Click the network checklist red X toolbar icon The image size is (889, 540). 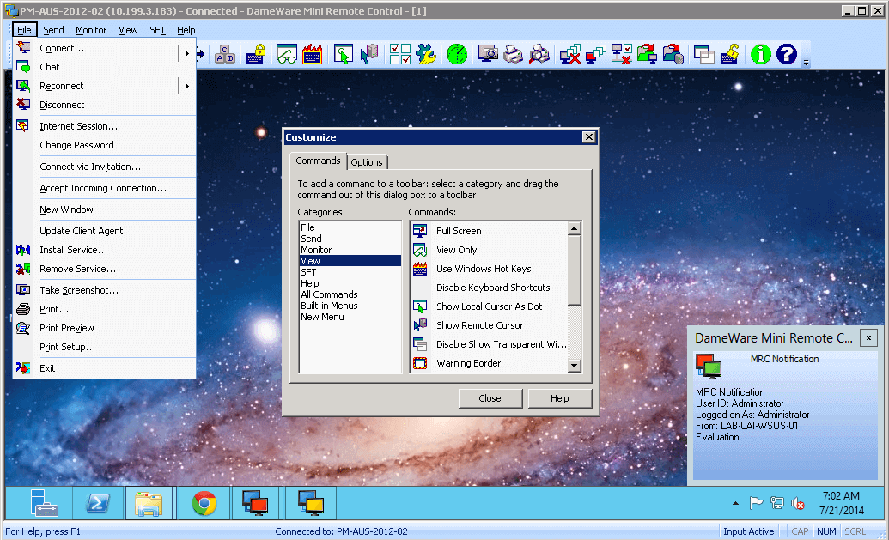click(x=621, y=54)
